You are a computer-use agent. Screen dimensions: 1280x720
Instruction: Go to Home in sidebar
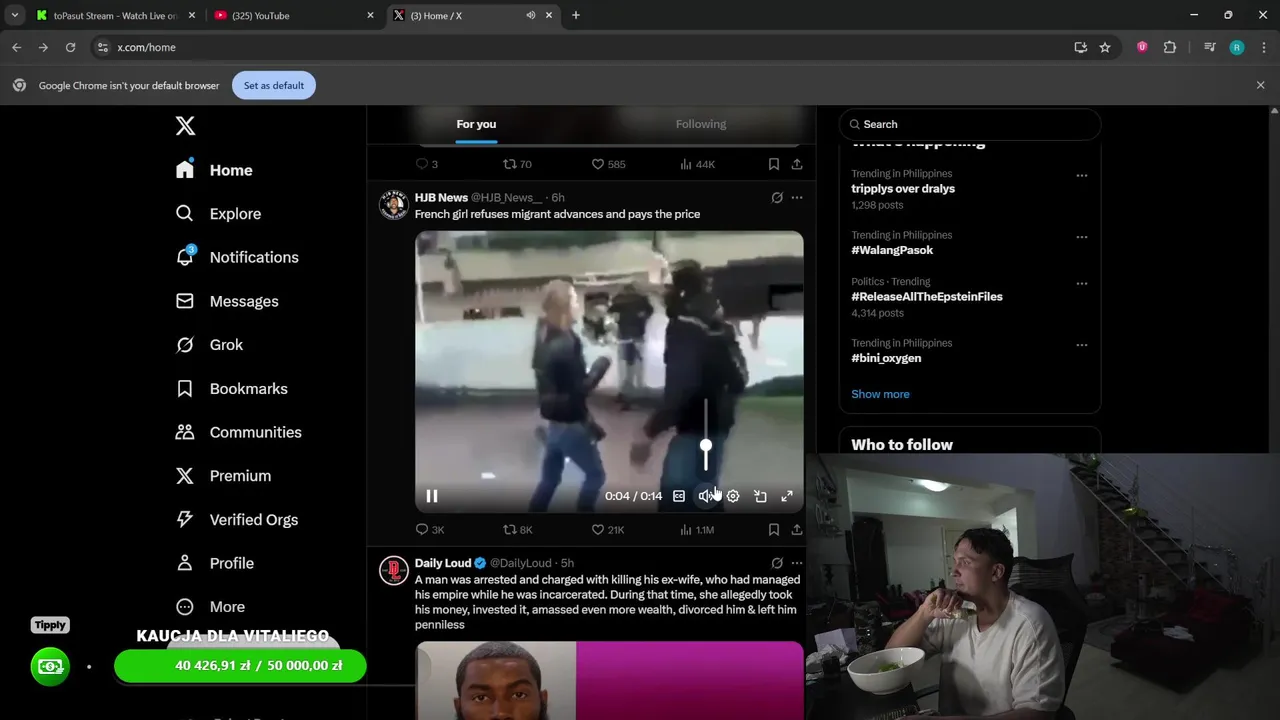click(x=215, y=170)
